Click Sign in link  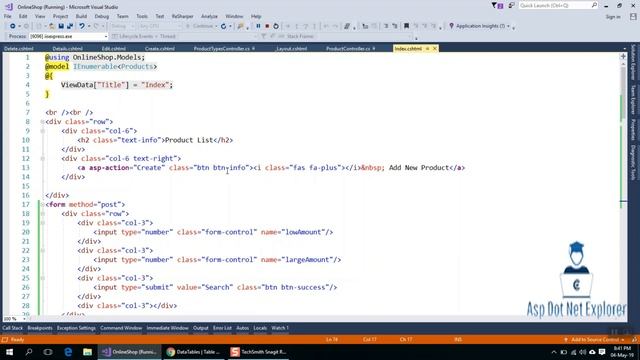tap(613, 17)
